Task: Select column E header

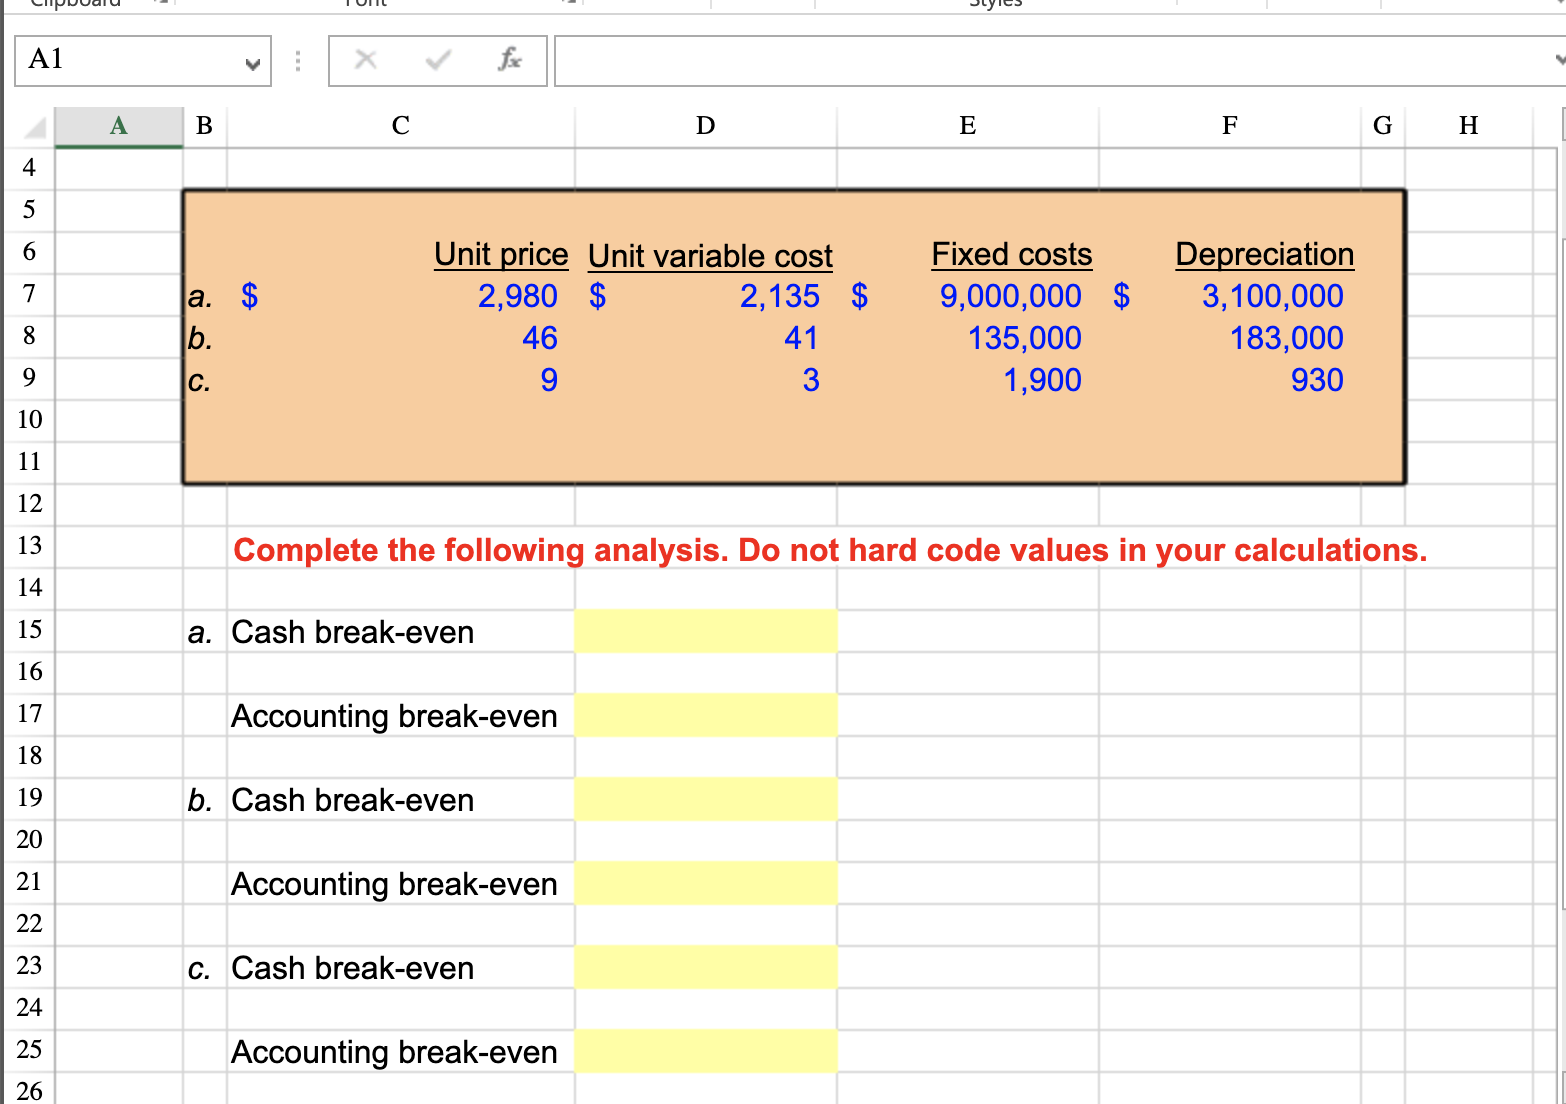Action: pyautogui.click(x=968, y=127)
